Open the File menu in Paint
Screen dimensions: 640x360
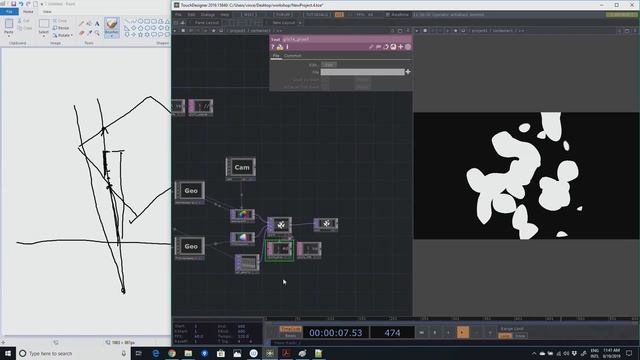tap(9, 12)
